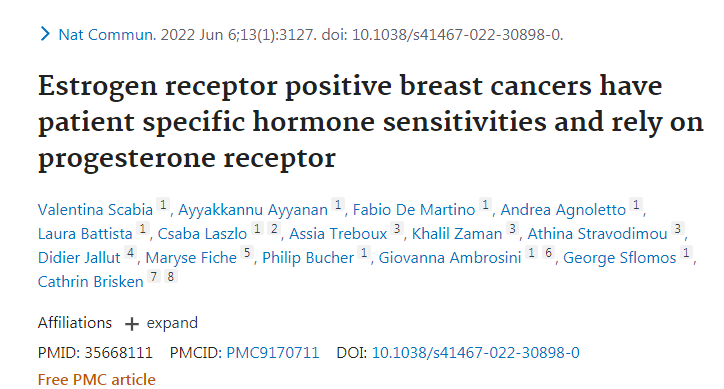Click affiliation superscript 8 after Cathrin Brisken

coord(171,277)
